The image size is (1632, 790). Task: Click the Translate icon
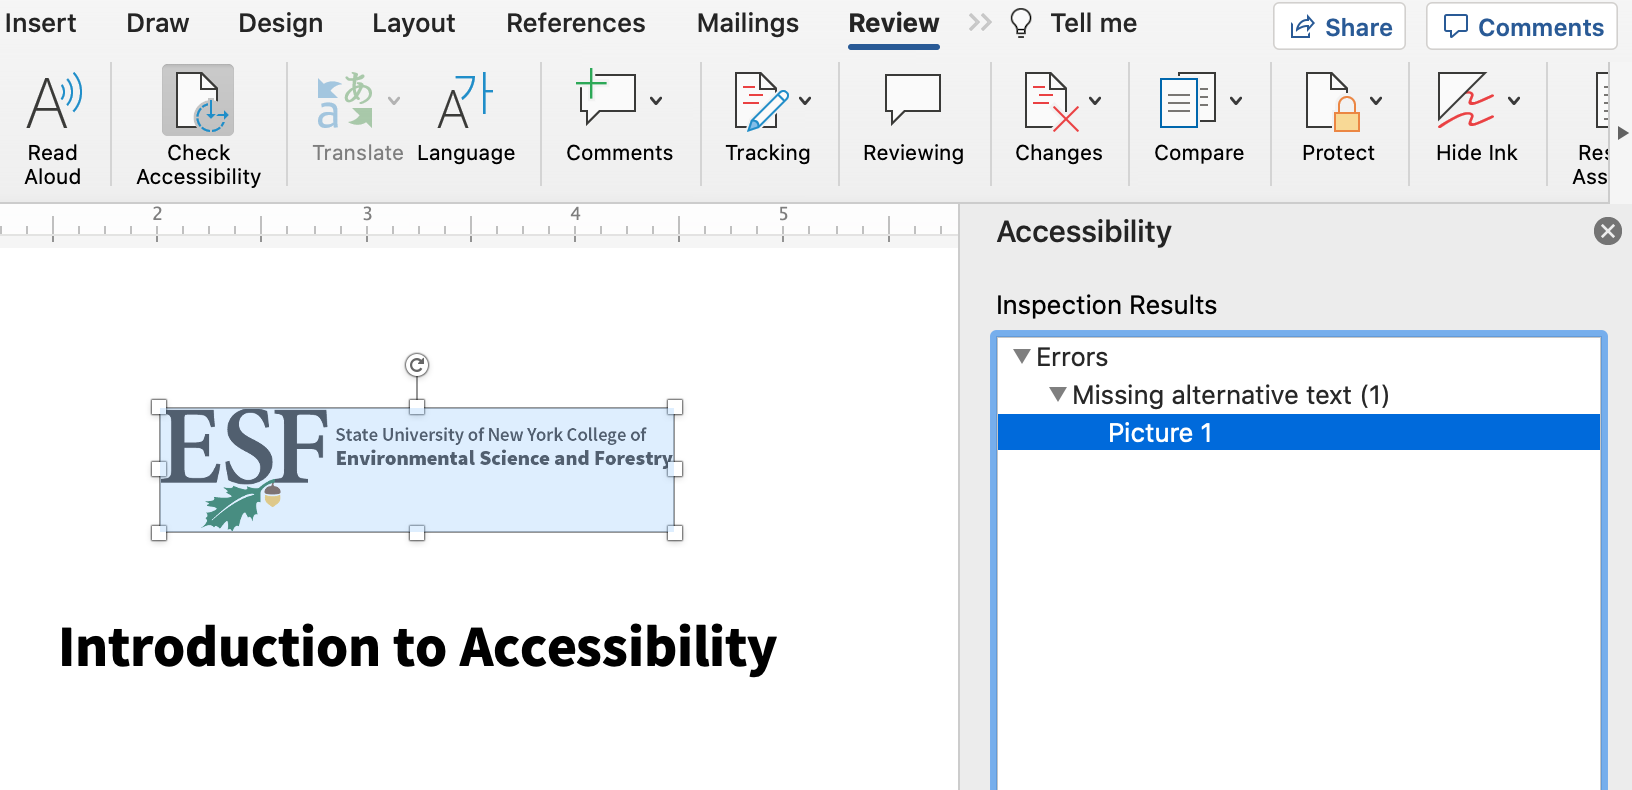click(345, 101)
